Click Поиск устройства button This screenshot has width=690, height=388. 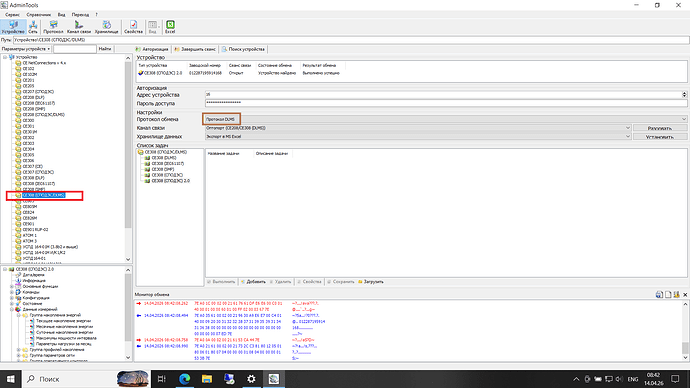(243, 49)
